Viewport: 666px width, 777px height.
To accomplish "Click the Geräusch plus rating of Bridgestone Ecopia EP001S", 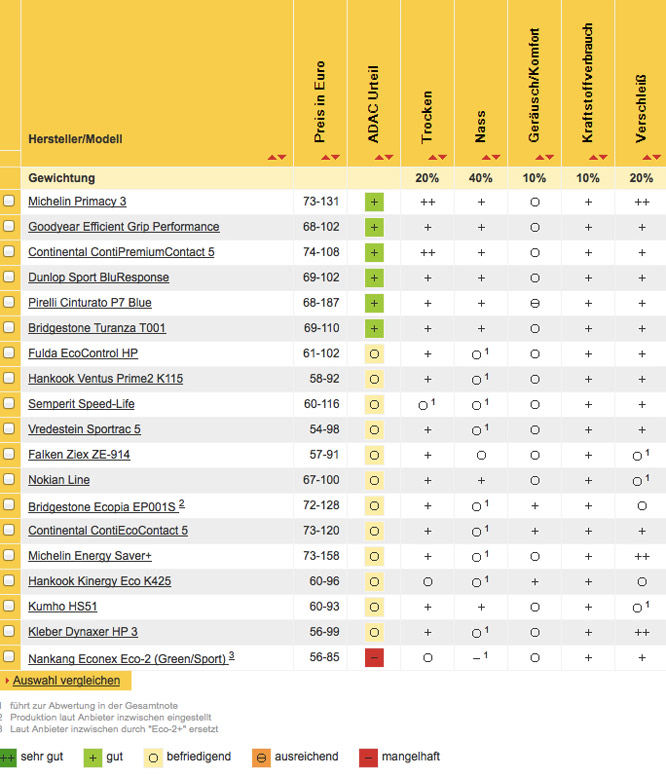I will 535,506.
